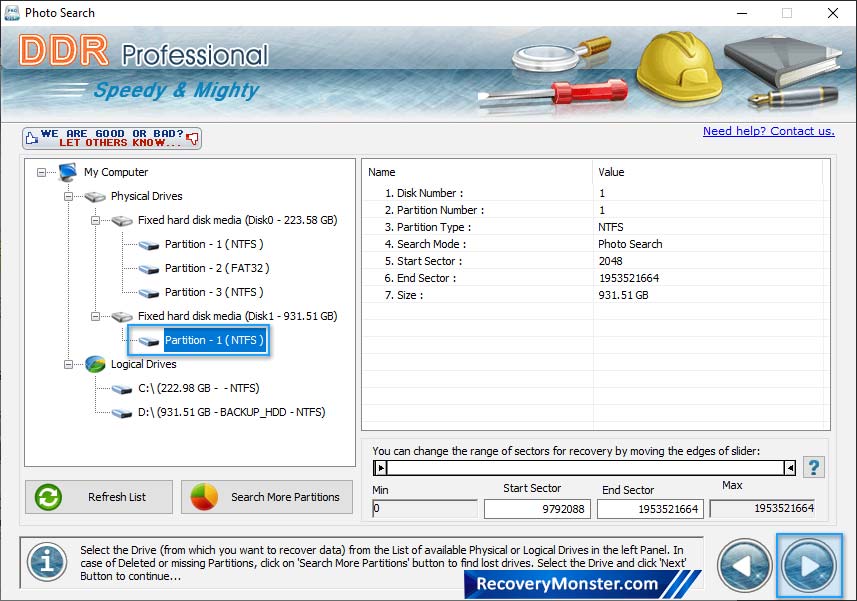This screenshot has width=857, height=601.
Task: Click the sector slider right handle
Action: (x=790, y=468)
